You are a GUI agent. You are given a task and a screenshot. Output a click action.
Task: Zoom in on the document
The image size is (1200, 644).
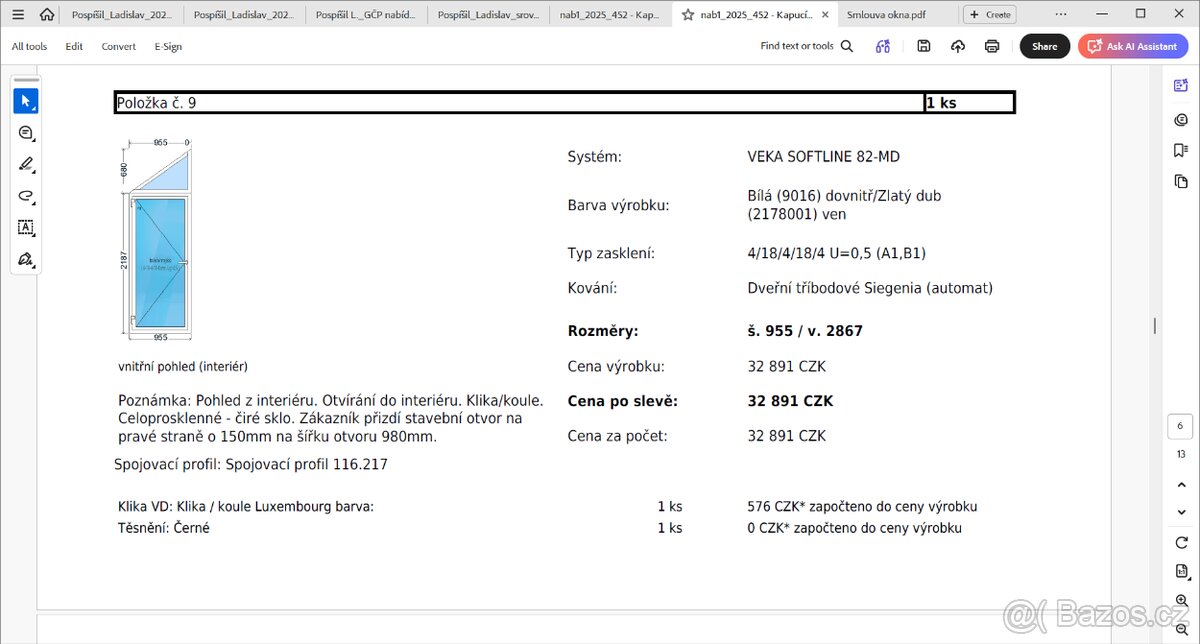click(1181, 599)
